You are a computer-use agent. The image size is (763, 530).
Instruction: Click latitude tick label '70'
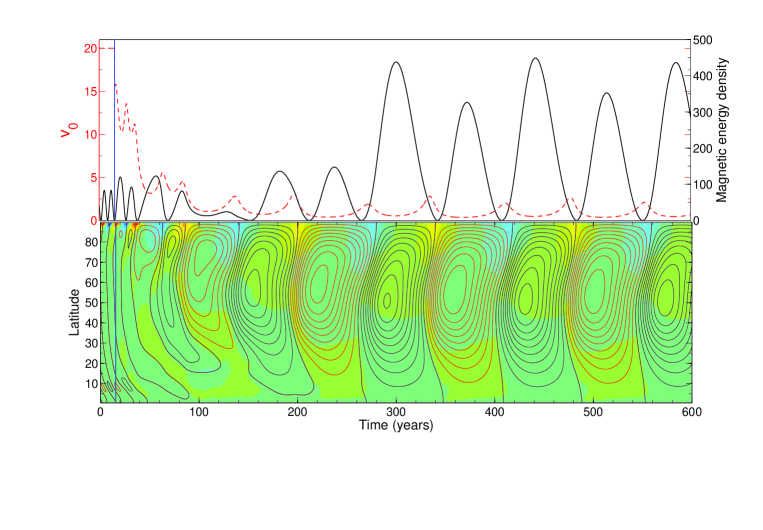pos(91,262)
